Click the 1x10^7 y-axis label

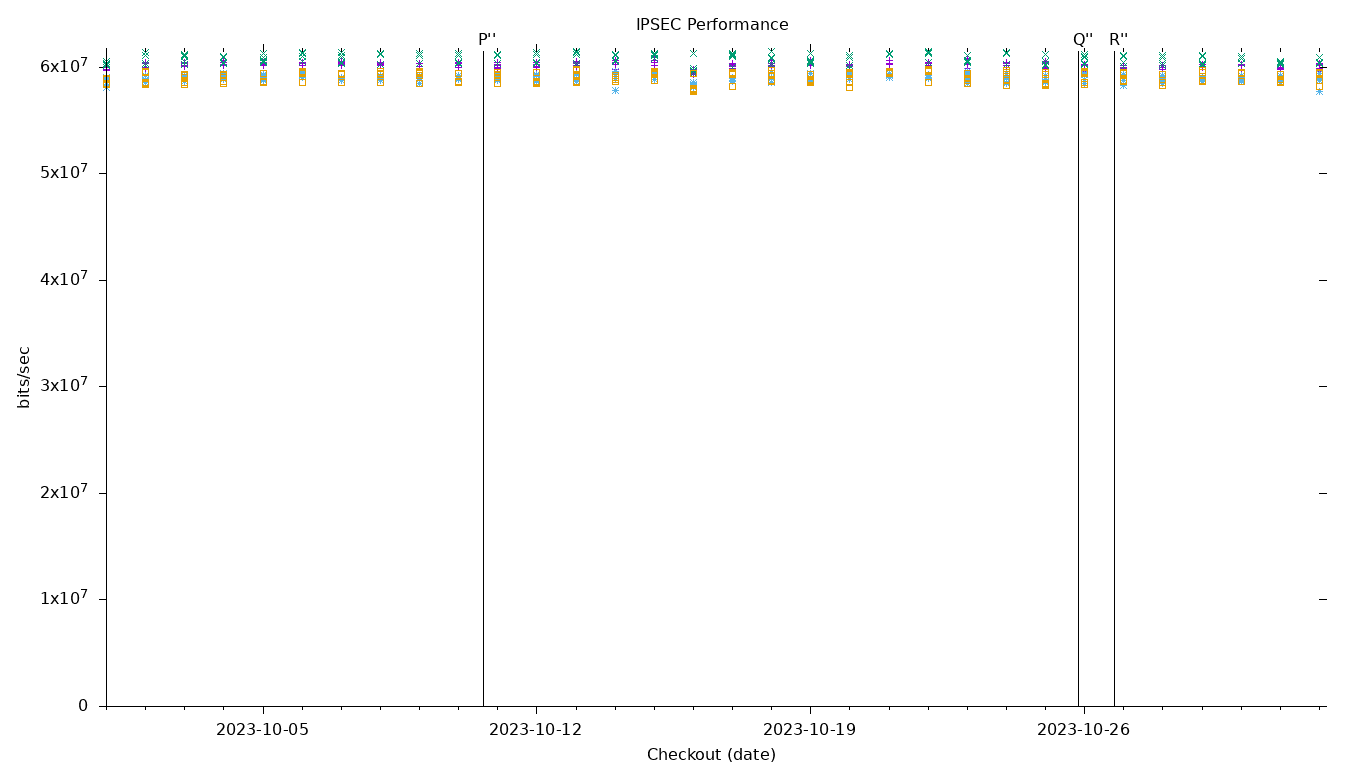click(64, 598)
